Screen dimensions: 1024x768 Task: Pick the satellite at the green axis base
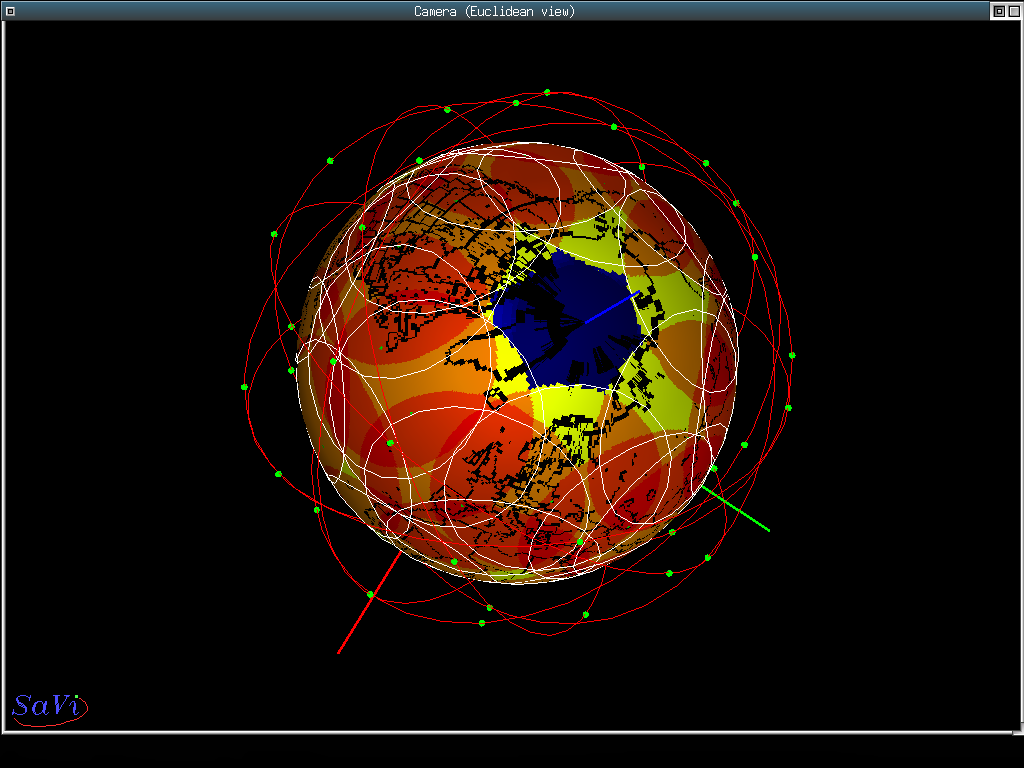click(714, 468)
